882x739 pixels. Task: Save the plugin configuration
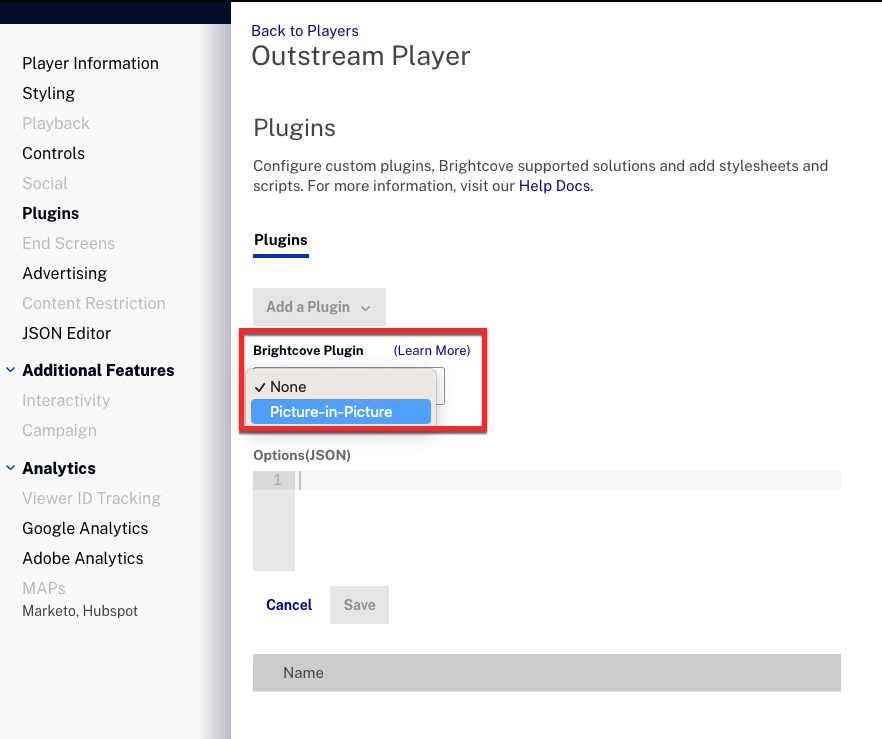coord(359,605)
